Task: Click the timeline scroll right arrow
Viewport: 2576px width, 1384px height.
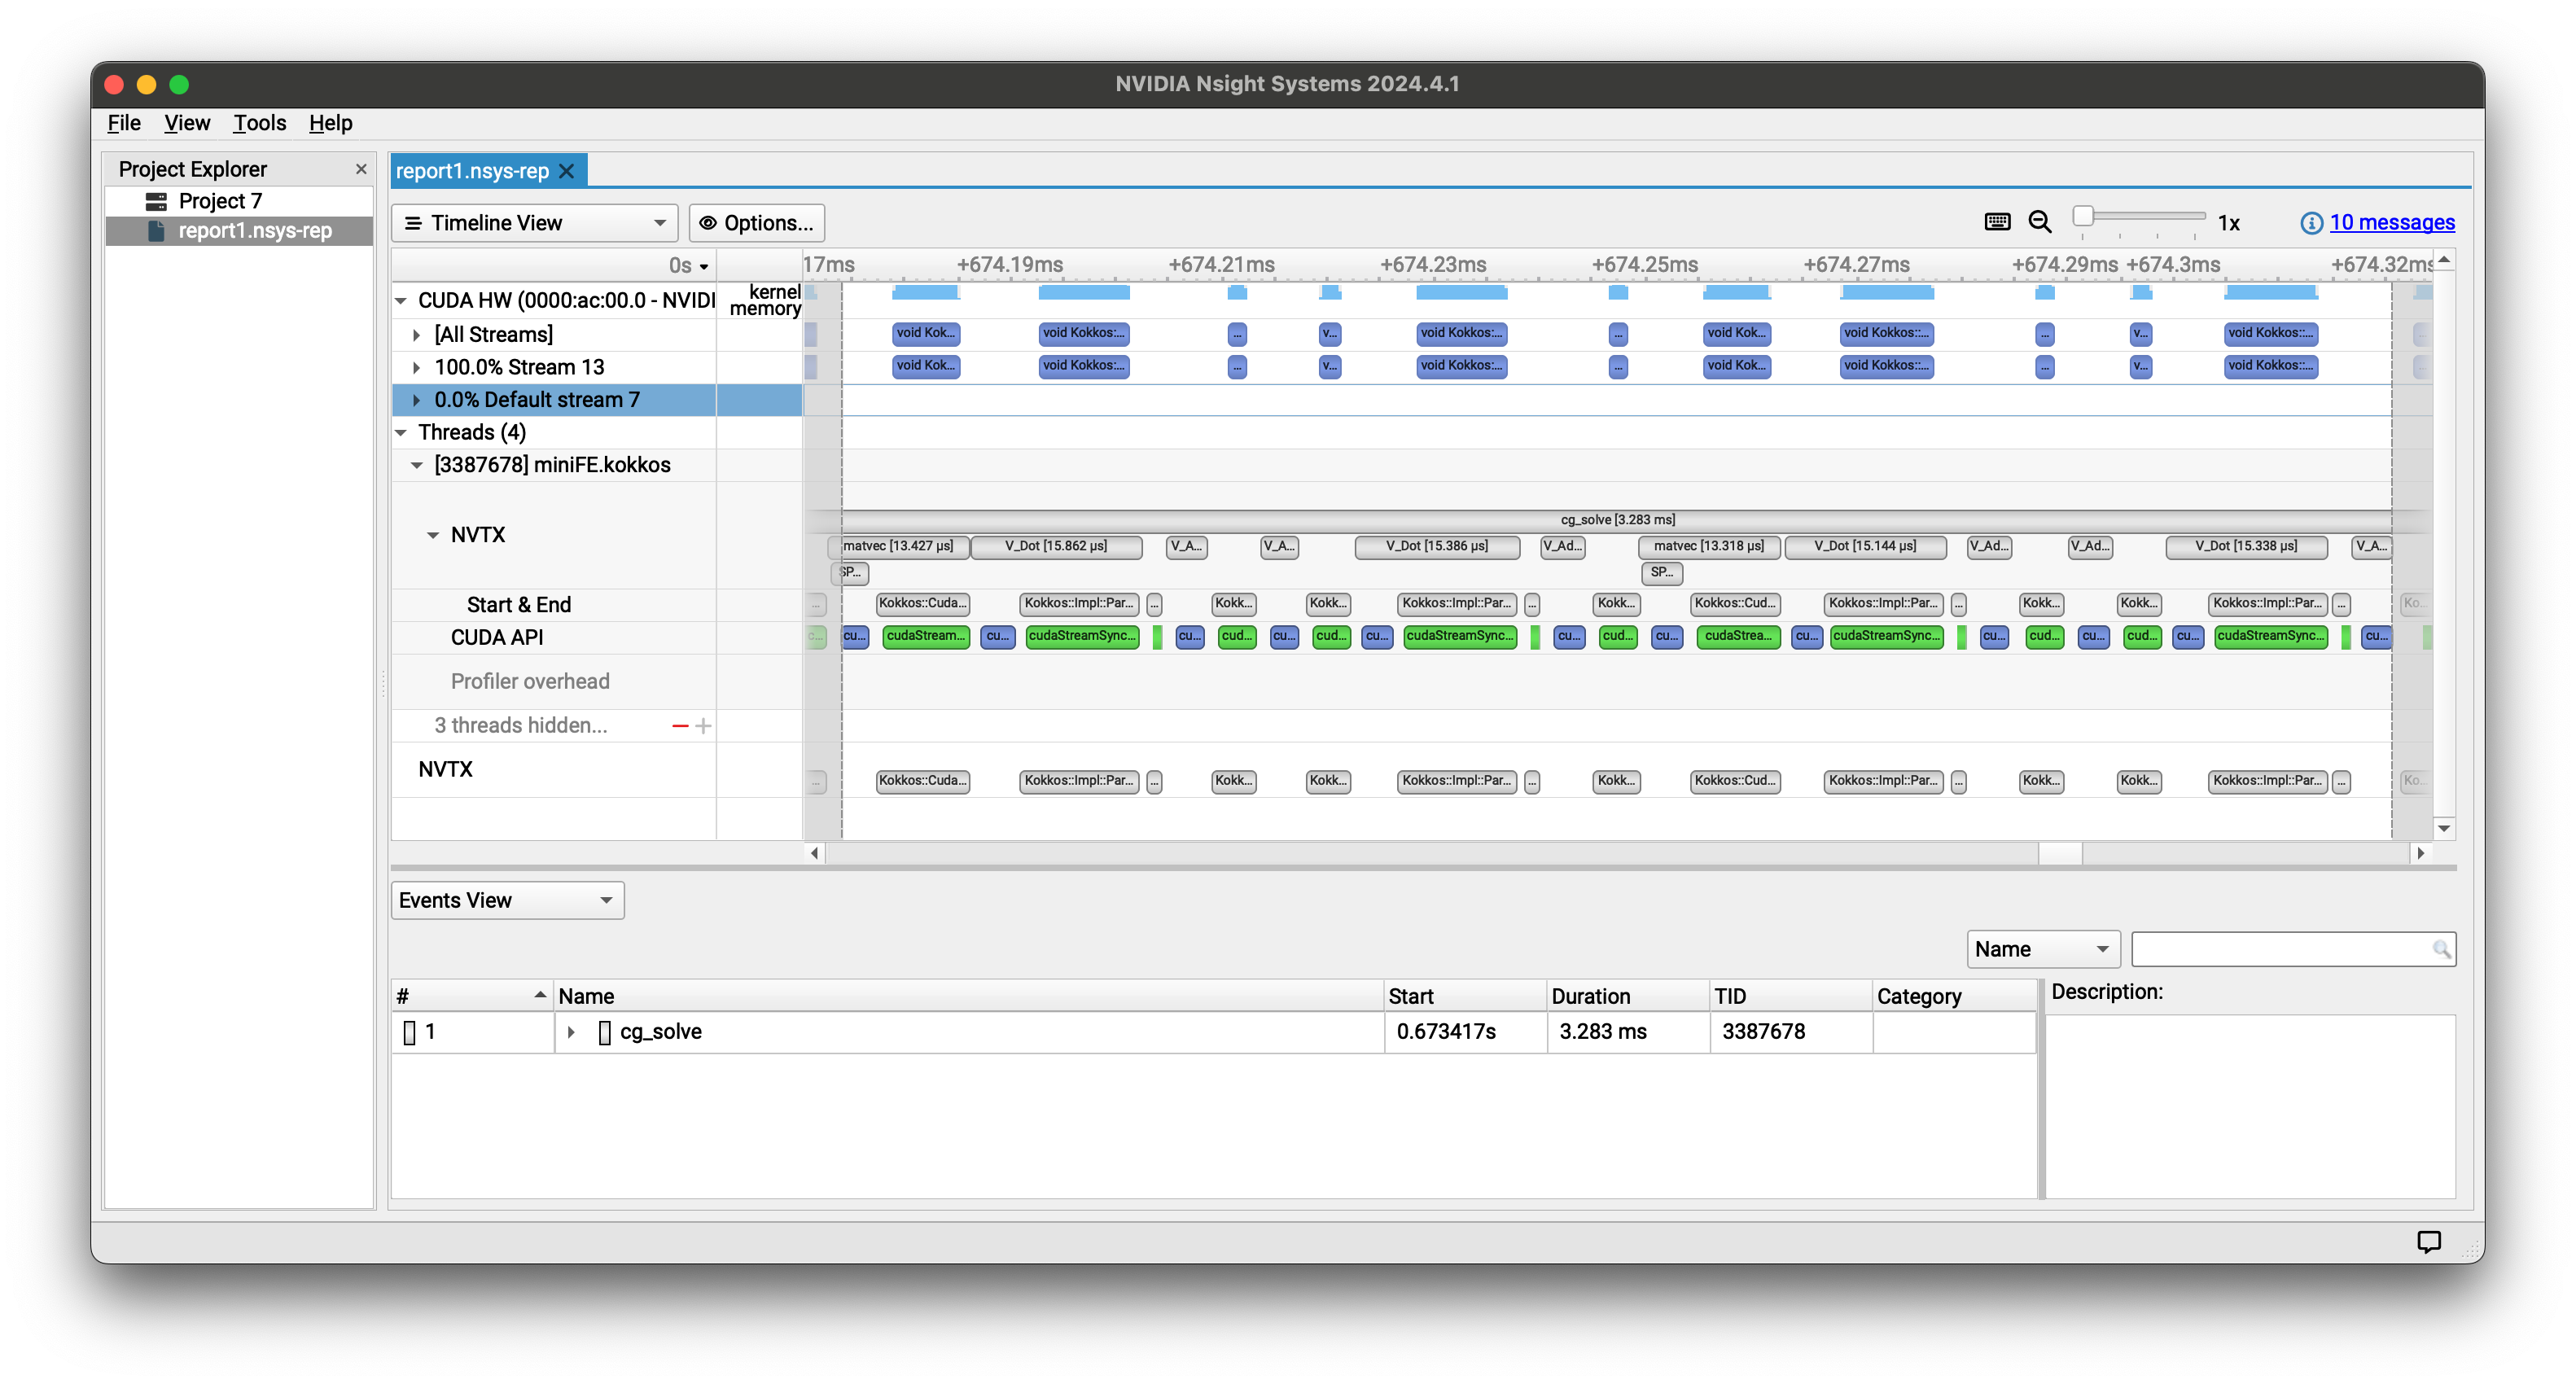Action: [2420, 853]
